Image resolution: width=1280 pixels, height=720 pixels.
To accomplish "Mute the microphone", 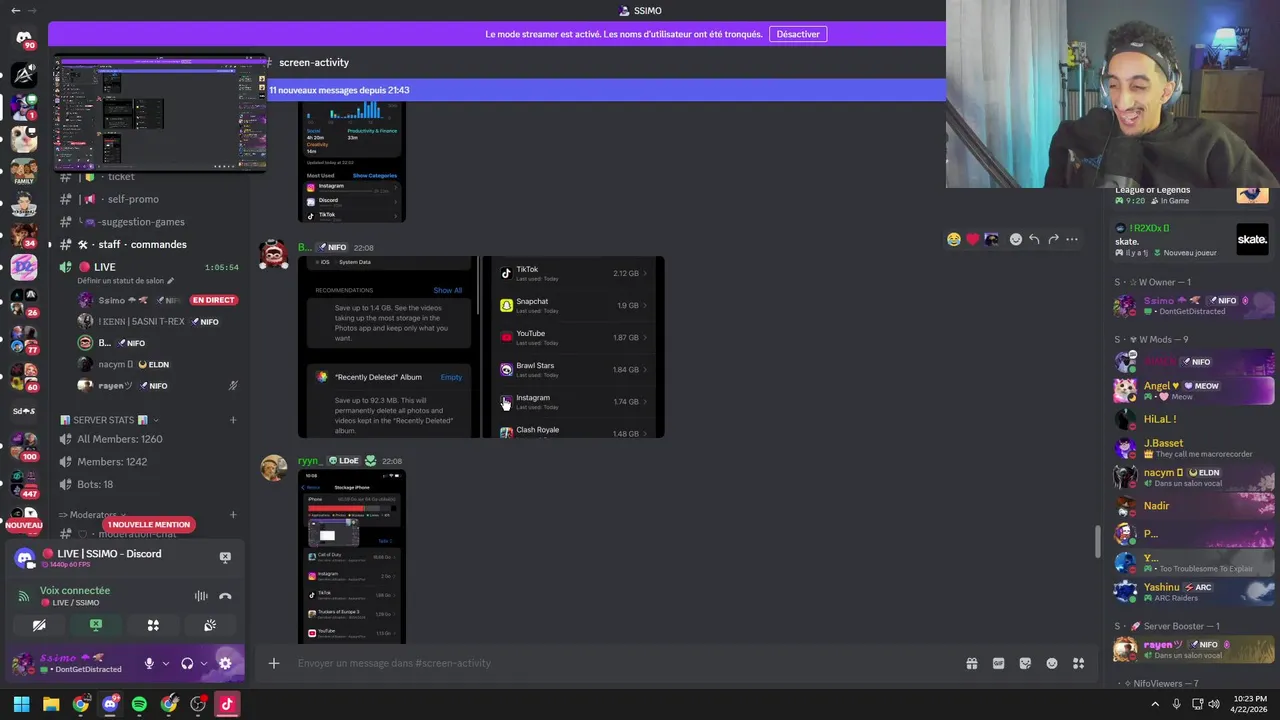I will [x=149, y=663].
